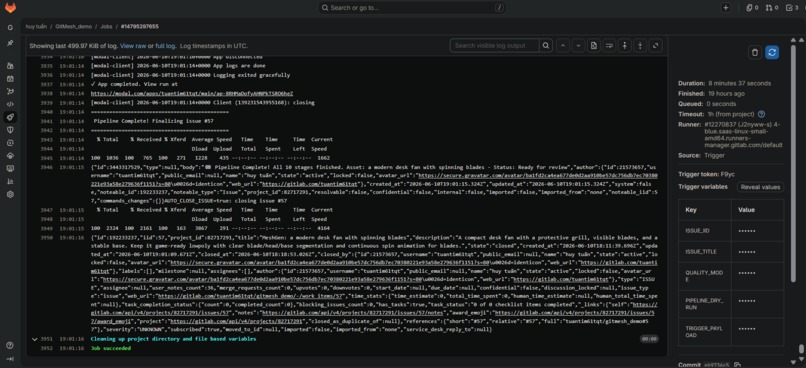The height and width of the screenshot is (368, 806).
Task: Open the Analyze chart icon in the sidebar
Action: coord(10,181)
